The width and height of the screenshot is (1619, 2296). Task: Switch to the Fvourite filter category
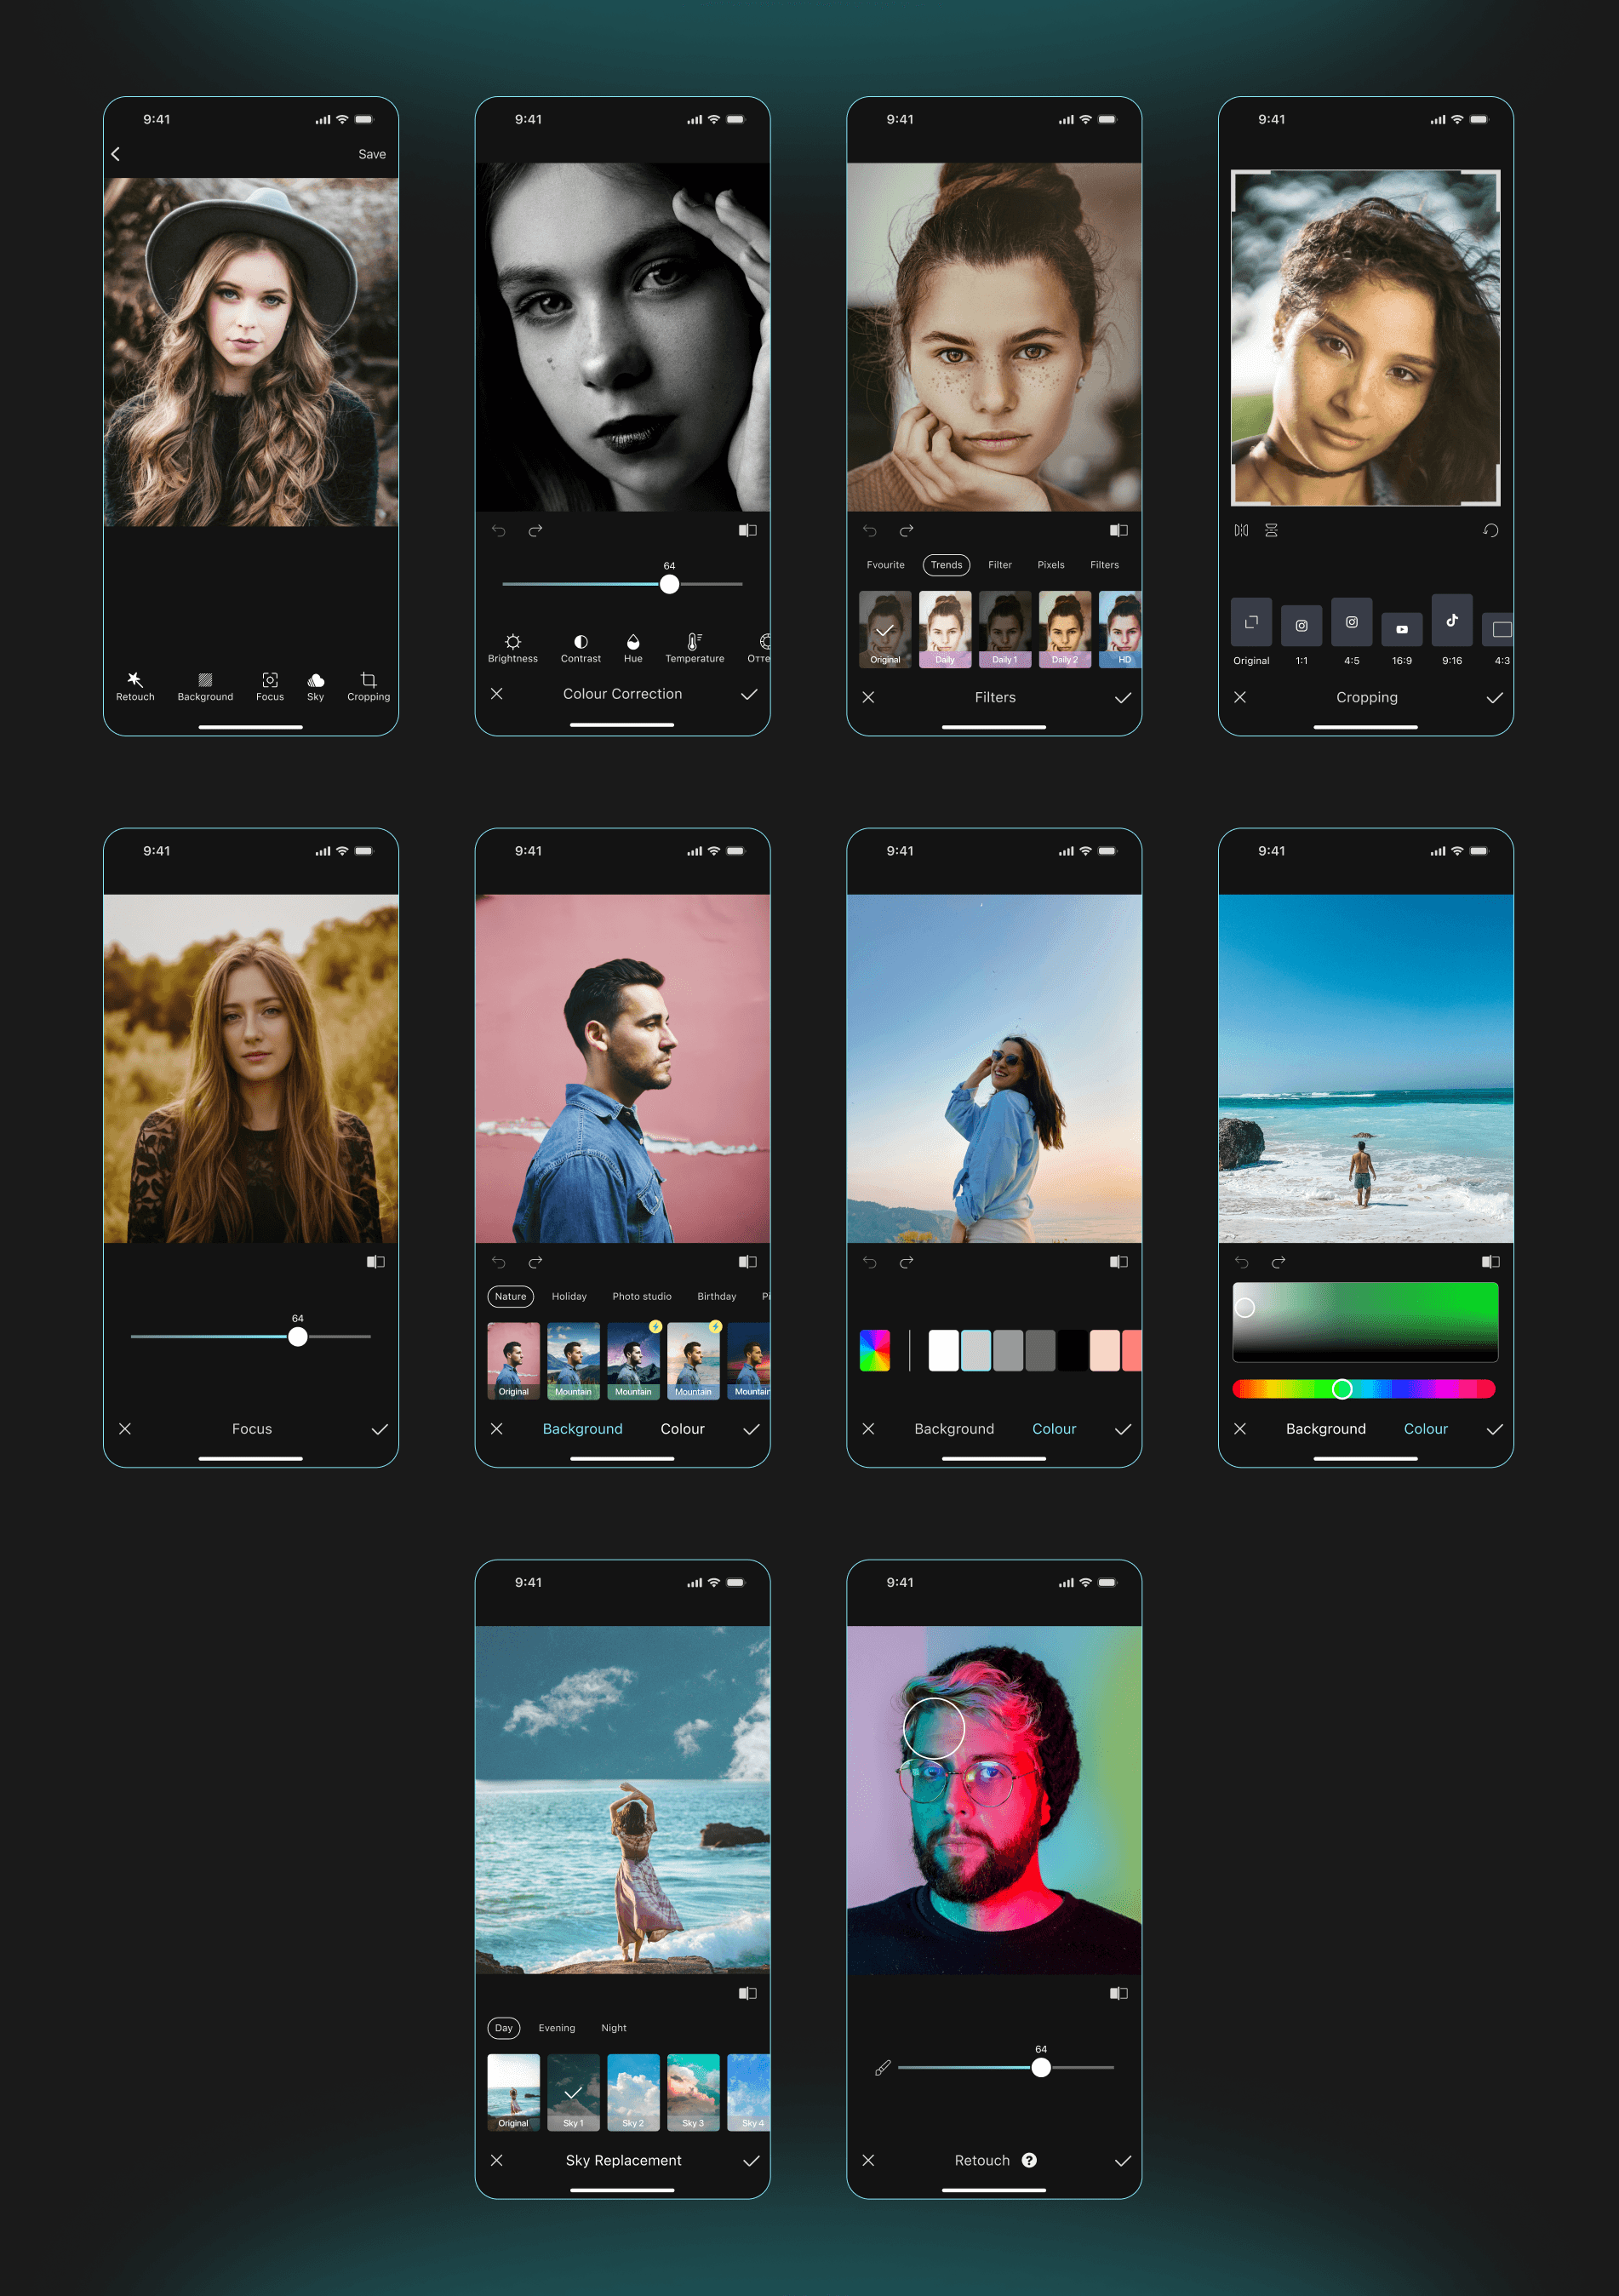pyautogui.click(x=886, y=565)
